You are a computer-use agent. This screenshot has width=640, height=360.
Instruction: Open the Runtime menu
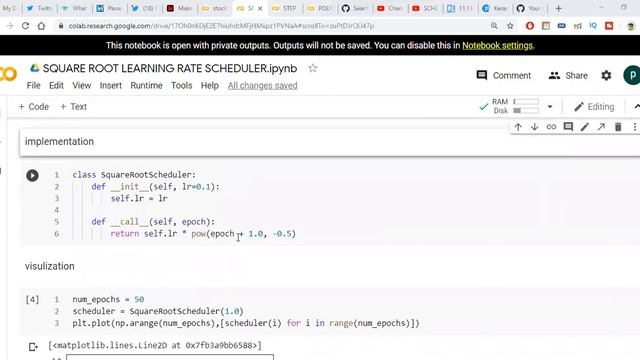pyautogui.click(x=147, y=85)
